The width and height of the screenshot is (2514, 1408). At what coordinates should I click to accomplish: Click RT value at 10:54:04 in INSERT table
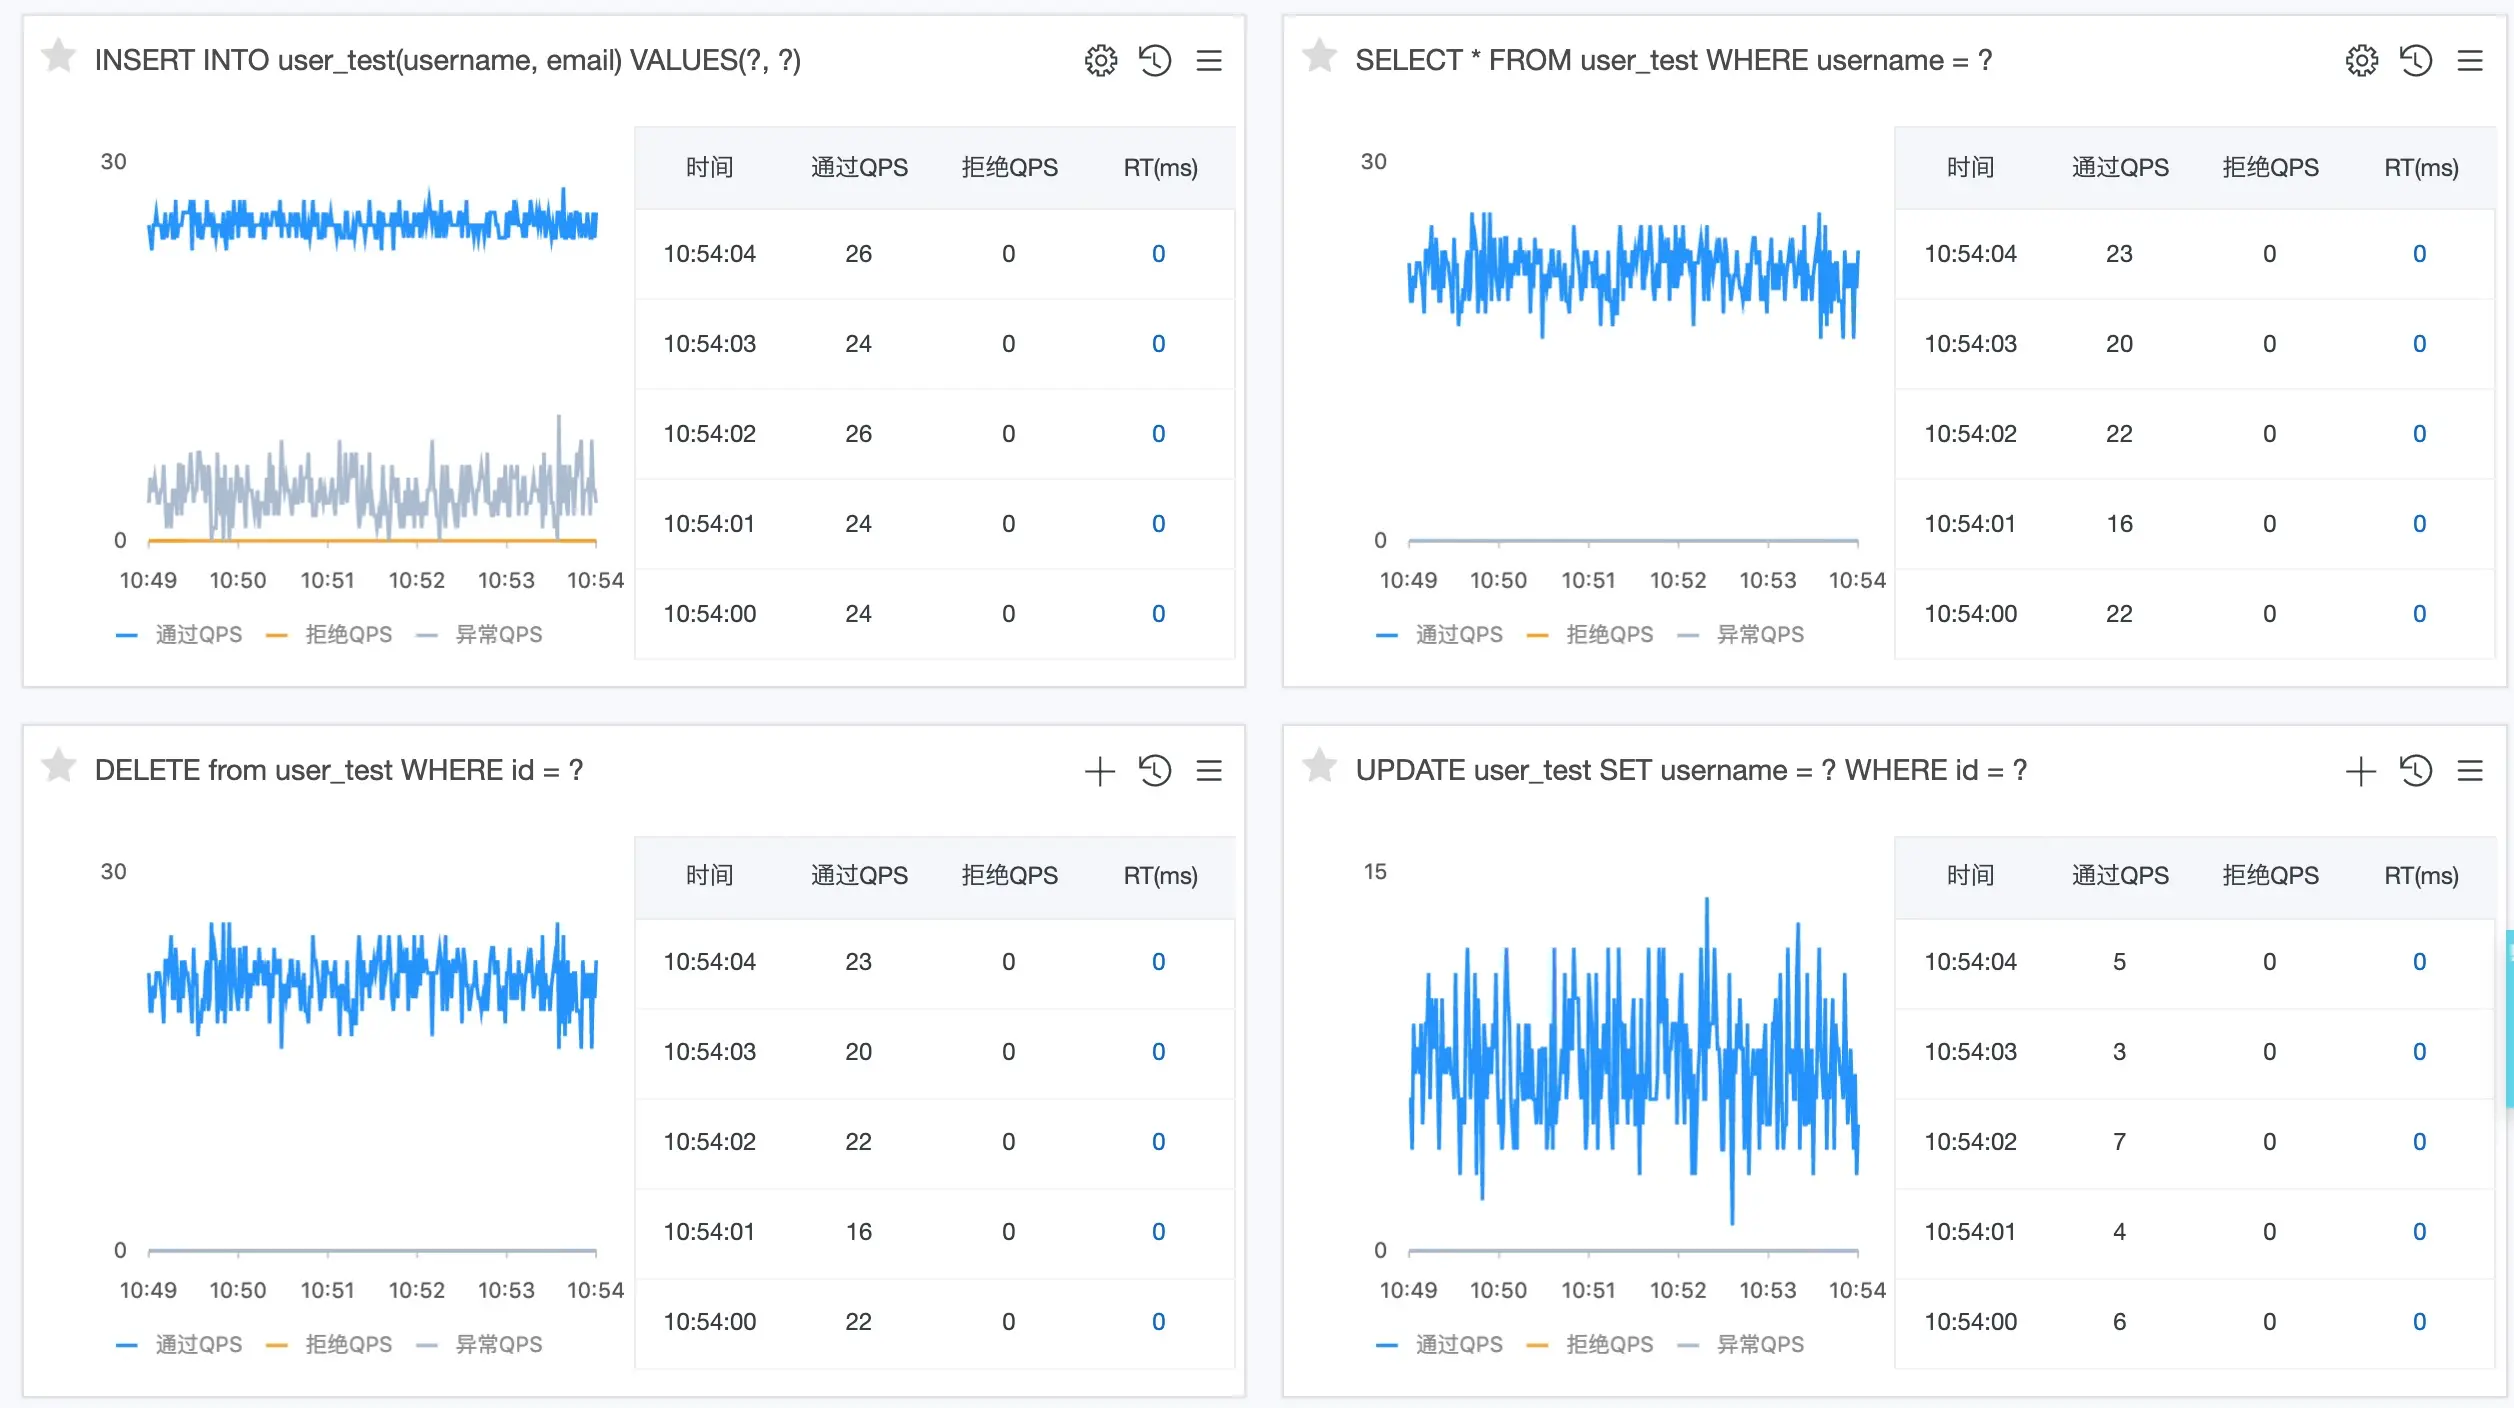point(1158,254)
